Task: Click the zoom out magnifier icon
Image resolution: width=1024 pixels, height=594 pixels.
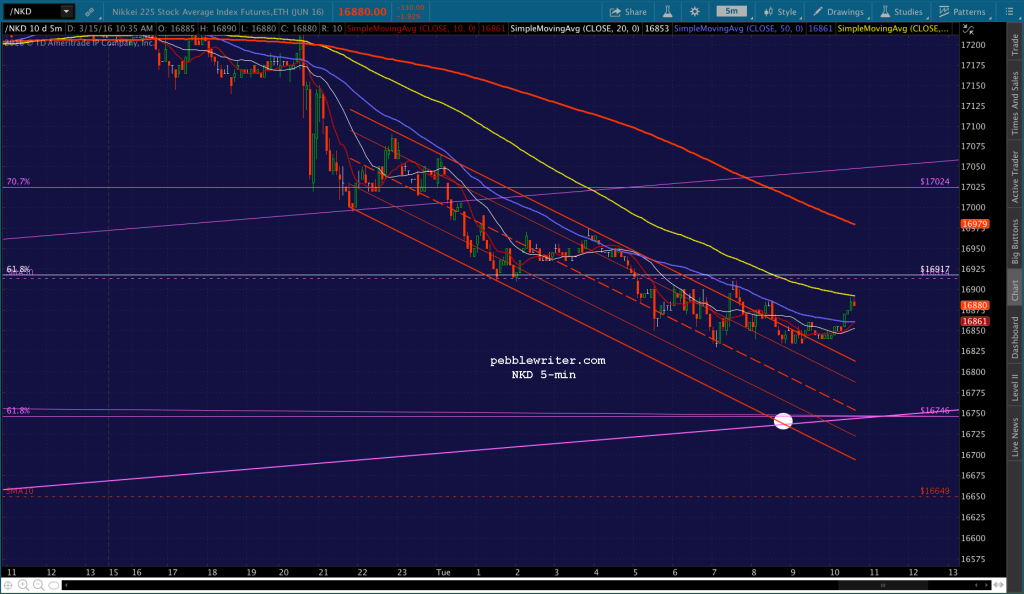Action: 39,586
